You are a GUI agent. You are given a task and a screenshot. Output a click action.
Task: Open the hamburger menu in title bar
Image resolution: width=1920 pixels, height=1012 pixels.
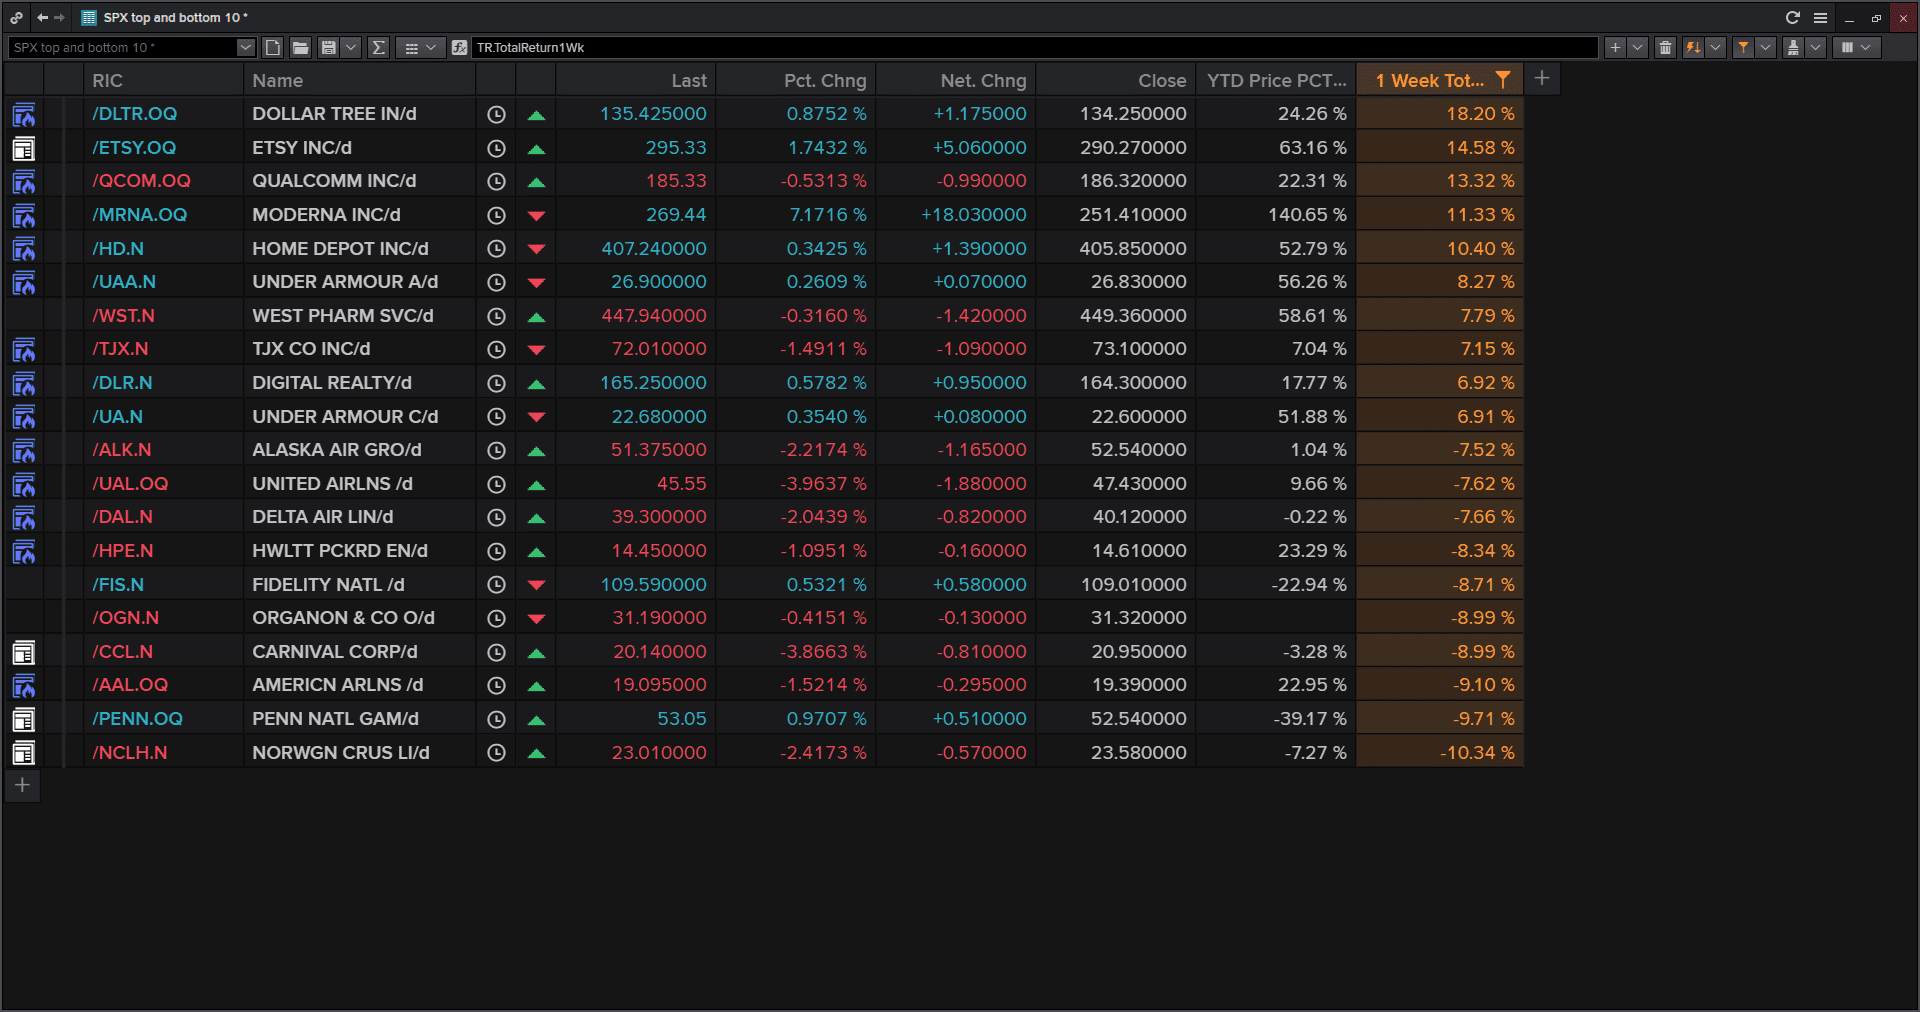point(1820,17)
